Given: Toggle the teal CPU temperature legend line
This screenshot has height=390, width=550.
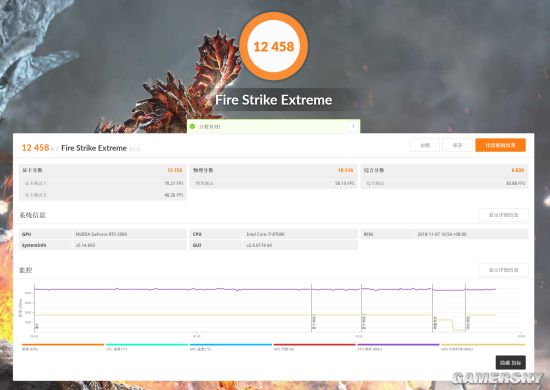Looking at the screenshot, I should click(x=147, y=345).
